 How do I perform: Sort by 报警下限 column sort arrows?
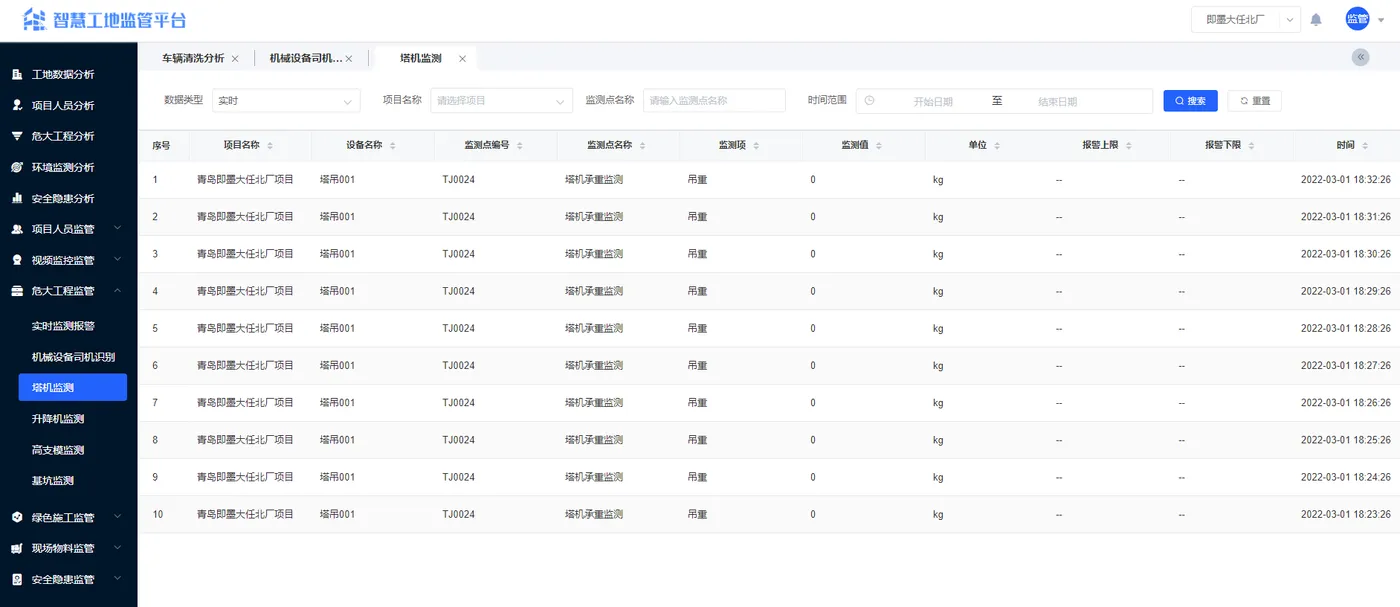pyautogui.click(x=1251, y=146)
